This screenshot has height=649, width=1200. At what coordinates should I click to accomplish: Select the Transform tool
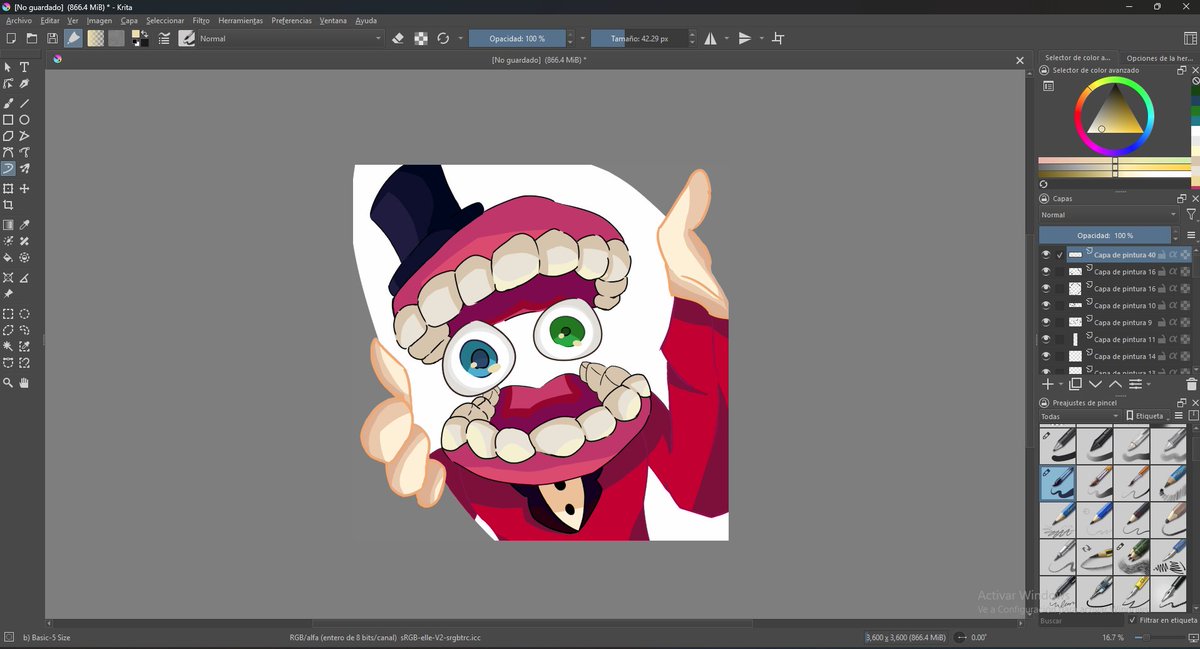coord(8,188)
